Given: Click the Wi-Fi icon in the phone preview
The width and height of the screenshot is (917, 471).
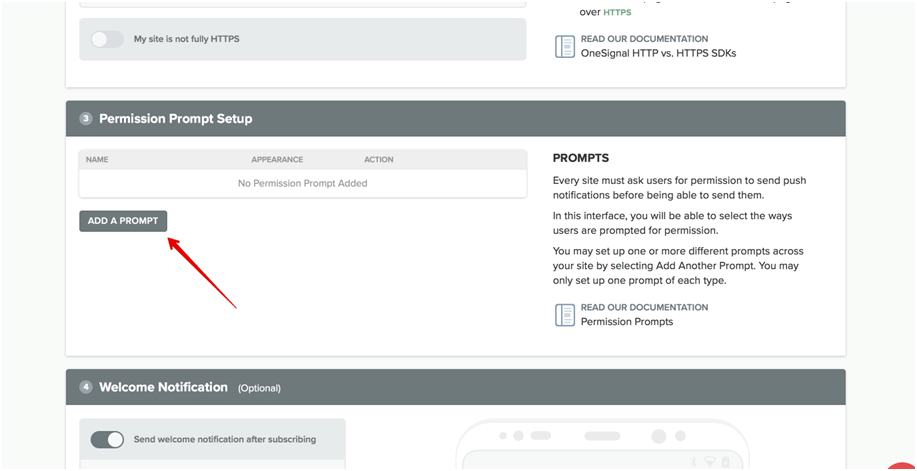Looking at the screenshot, I should [709, 463].
